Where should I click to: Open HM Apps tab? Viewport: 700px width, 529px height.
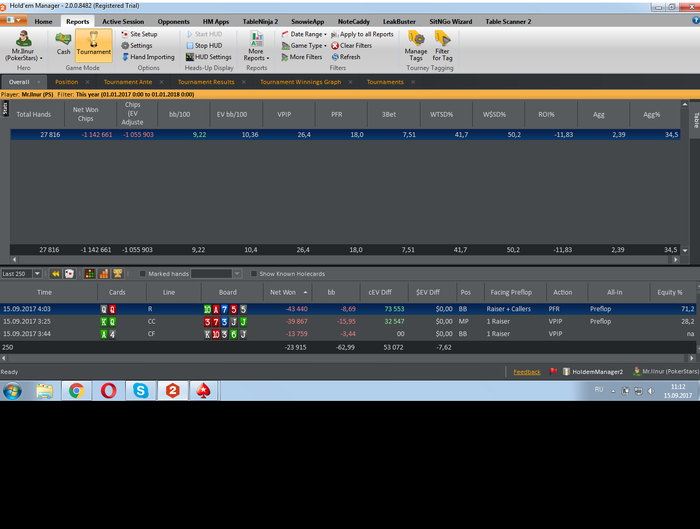216,21
